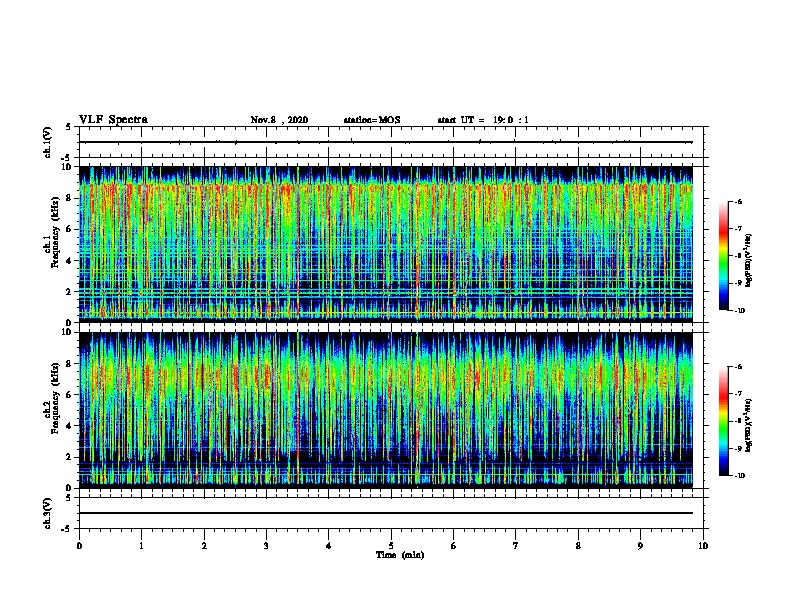Click the "4" tick on ch.2 frequency axis
Viewport: 792px width, 612px height.
[x=69, y=426]
